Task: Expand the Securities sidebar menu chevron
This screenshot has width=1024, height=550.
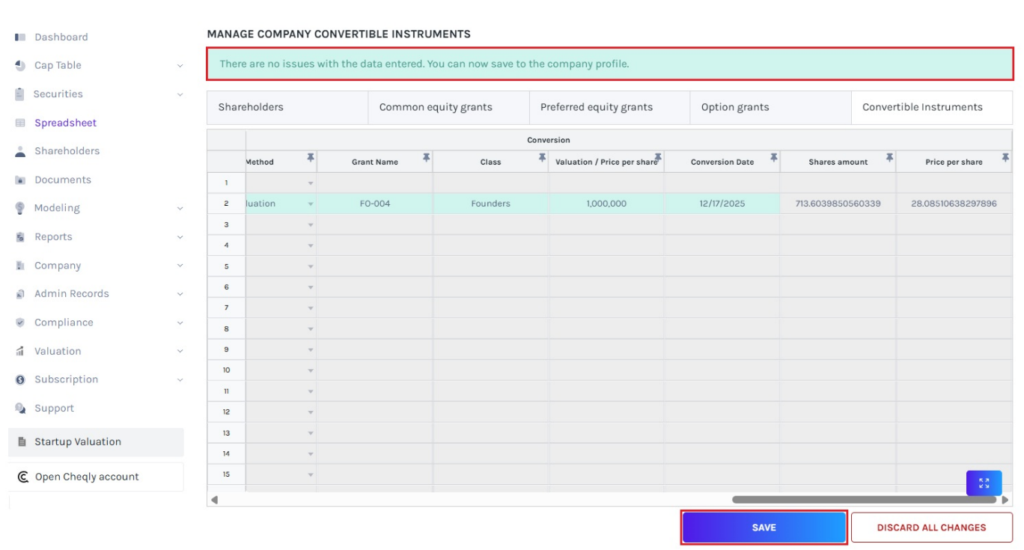Action: point(180,94)
